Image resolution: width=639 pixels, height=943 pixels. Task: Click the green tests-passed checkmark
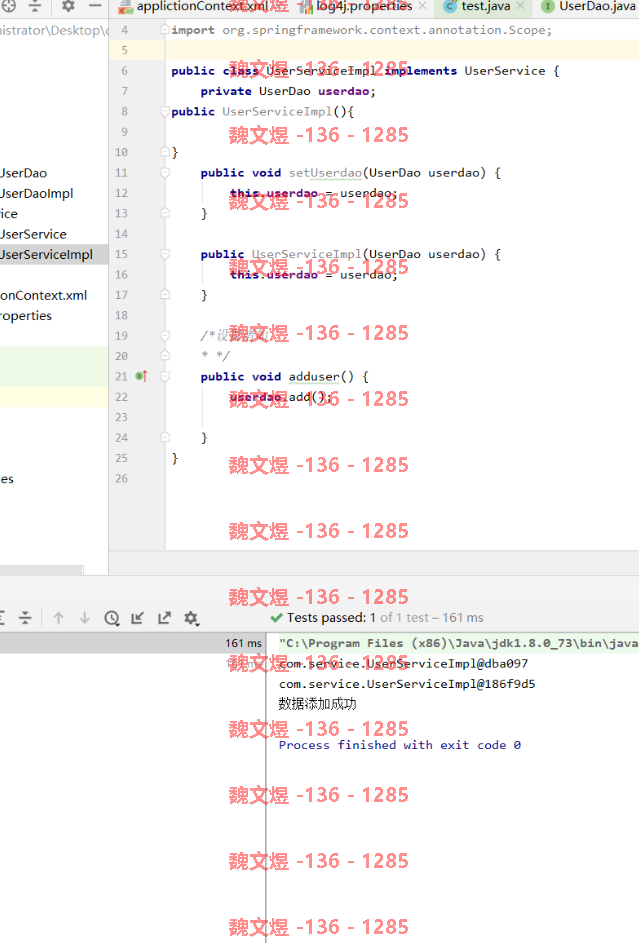(x=277, y=618)
